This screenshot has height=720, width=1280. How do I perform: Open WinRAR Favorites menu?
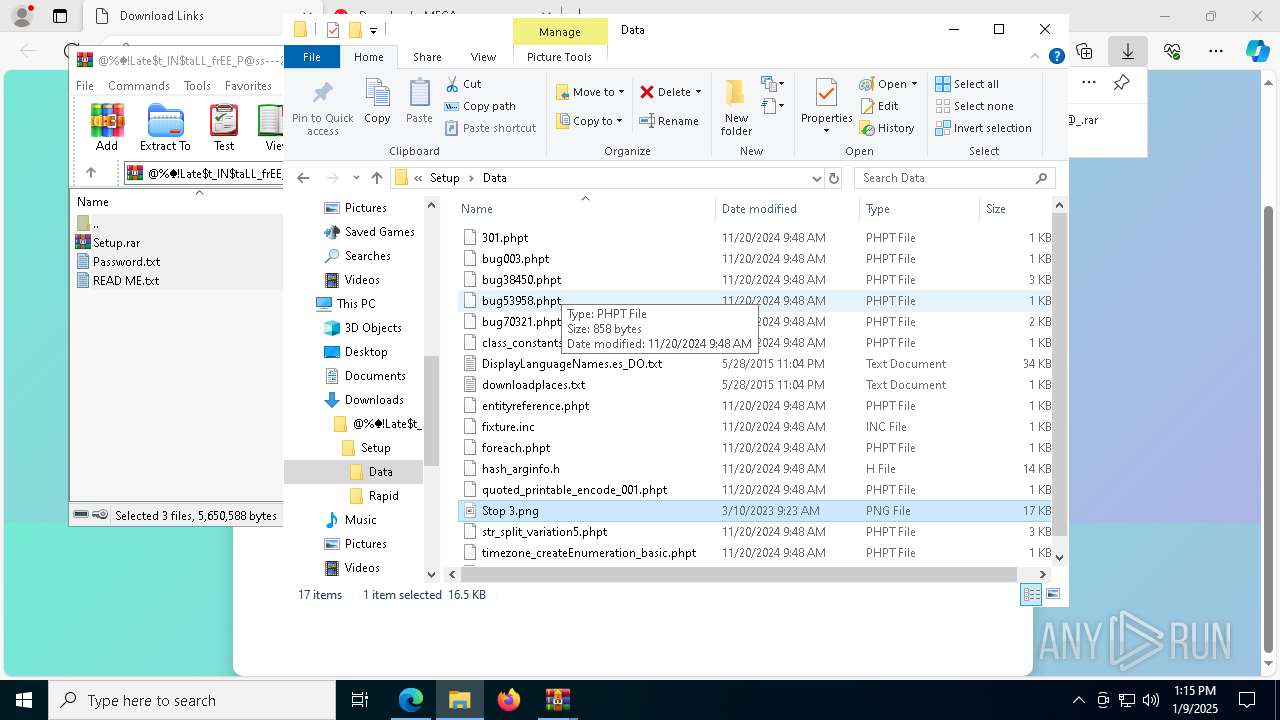(x=248, y=86)
